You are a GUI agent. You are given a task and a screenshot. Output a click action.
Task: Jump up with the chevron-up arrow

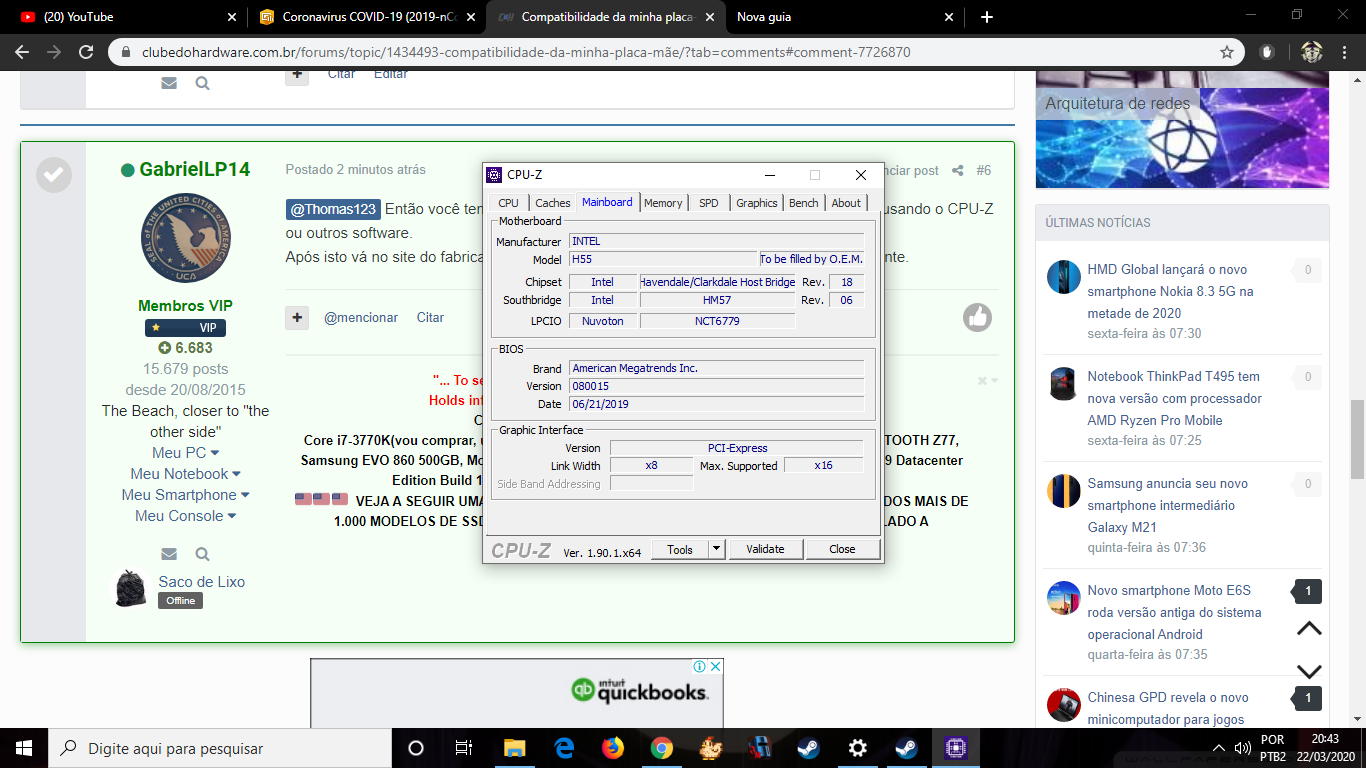point(1309,629)
